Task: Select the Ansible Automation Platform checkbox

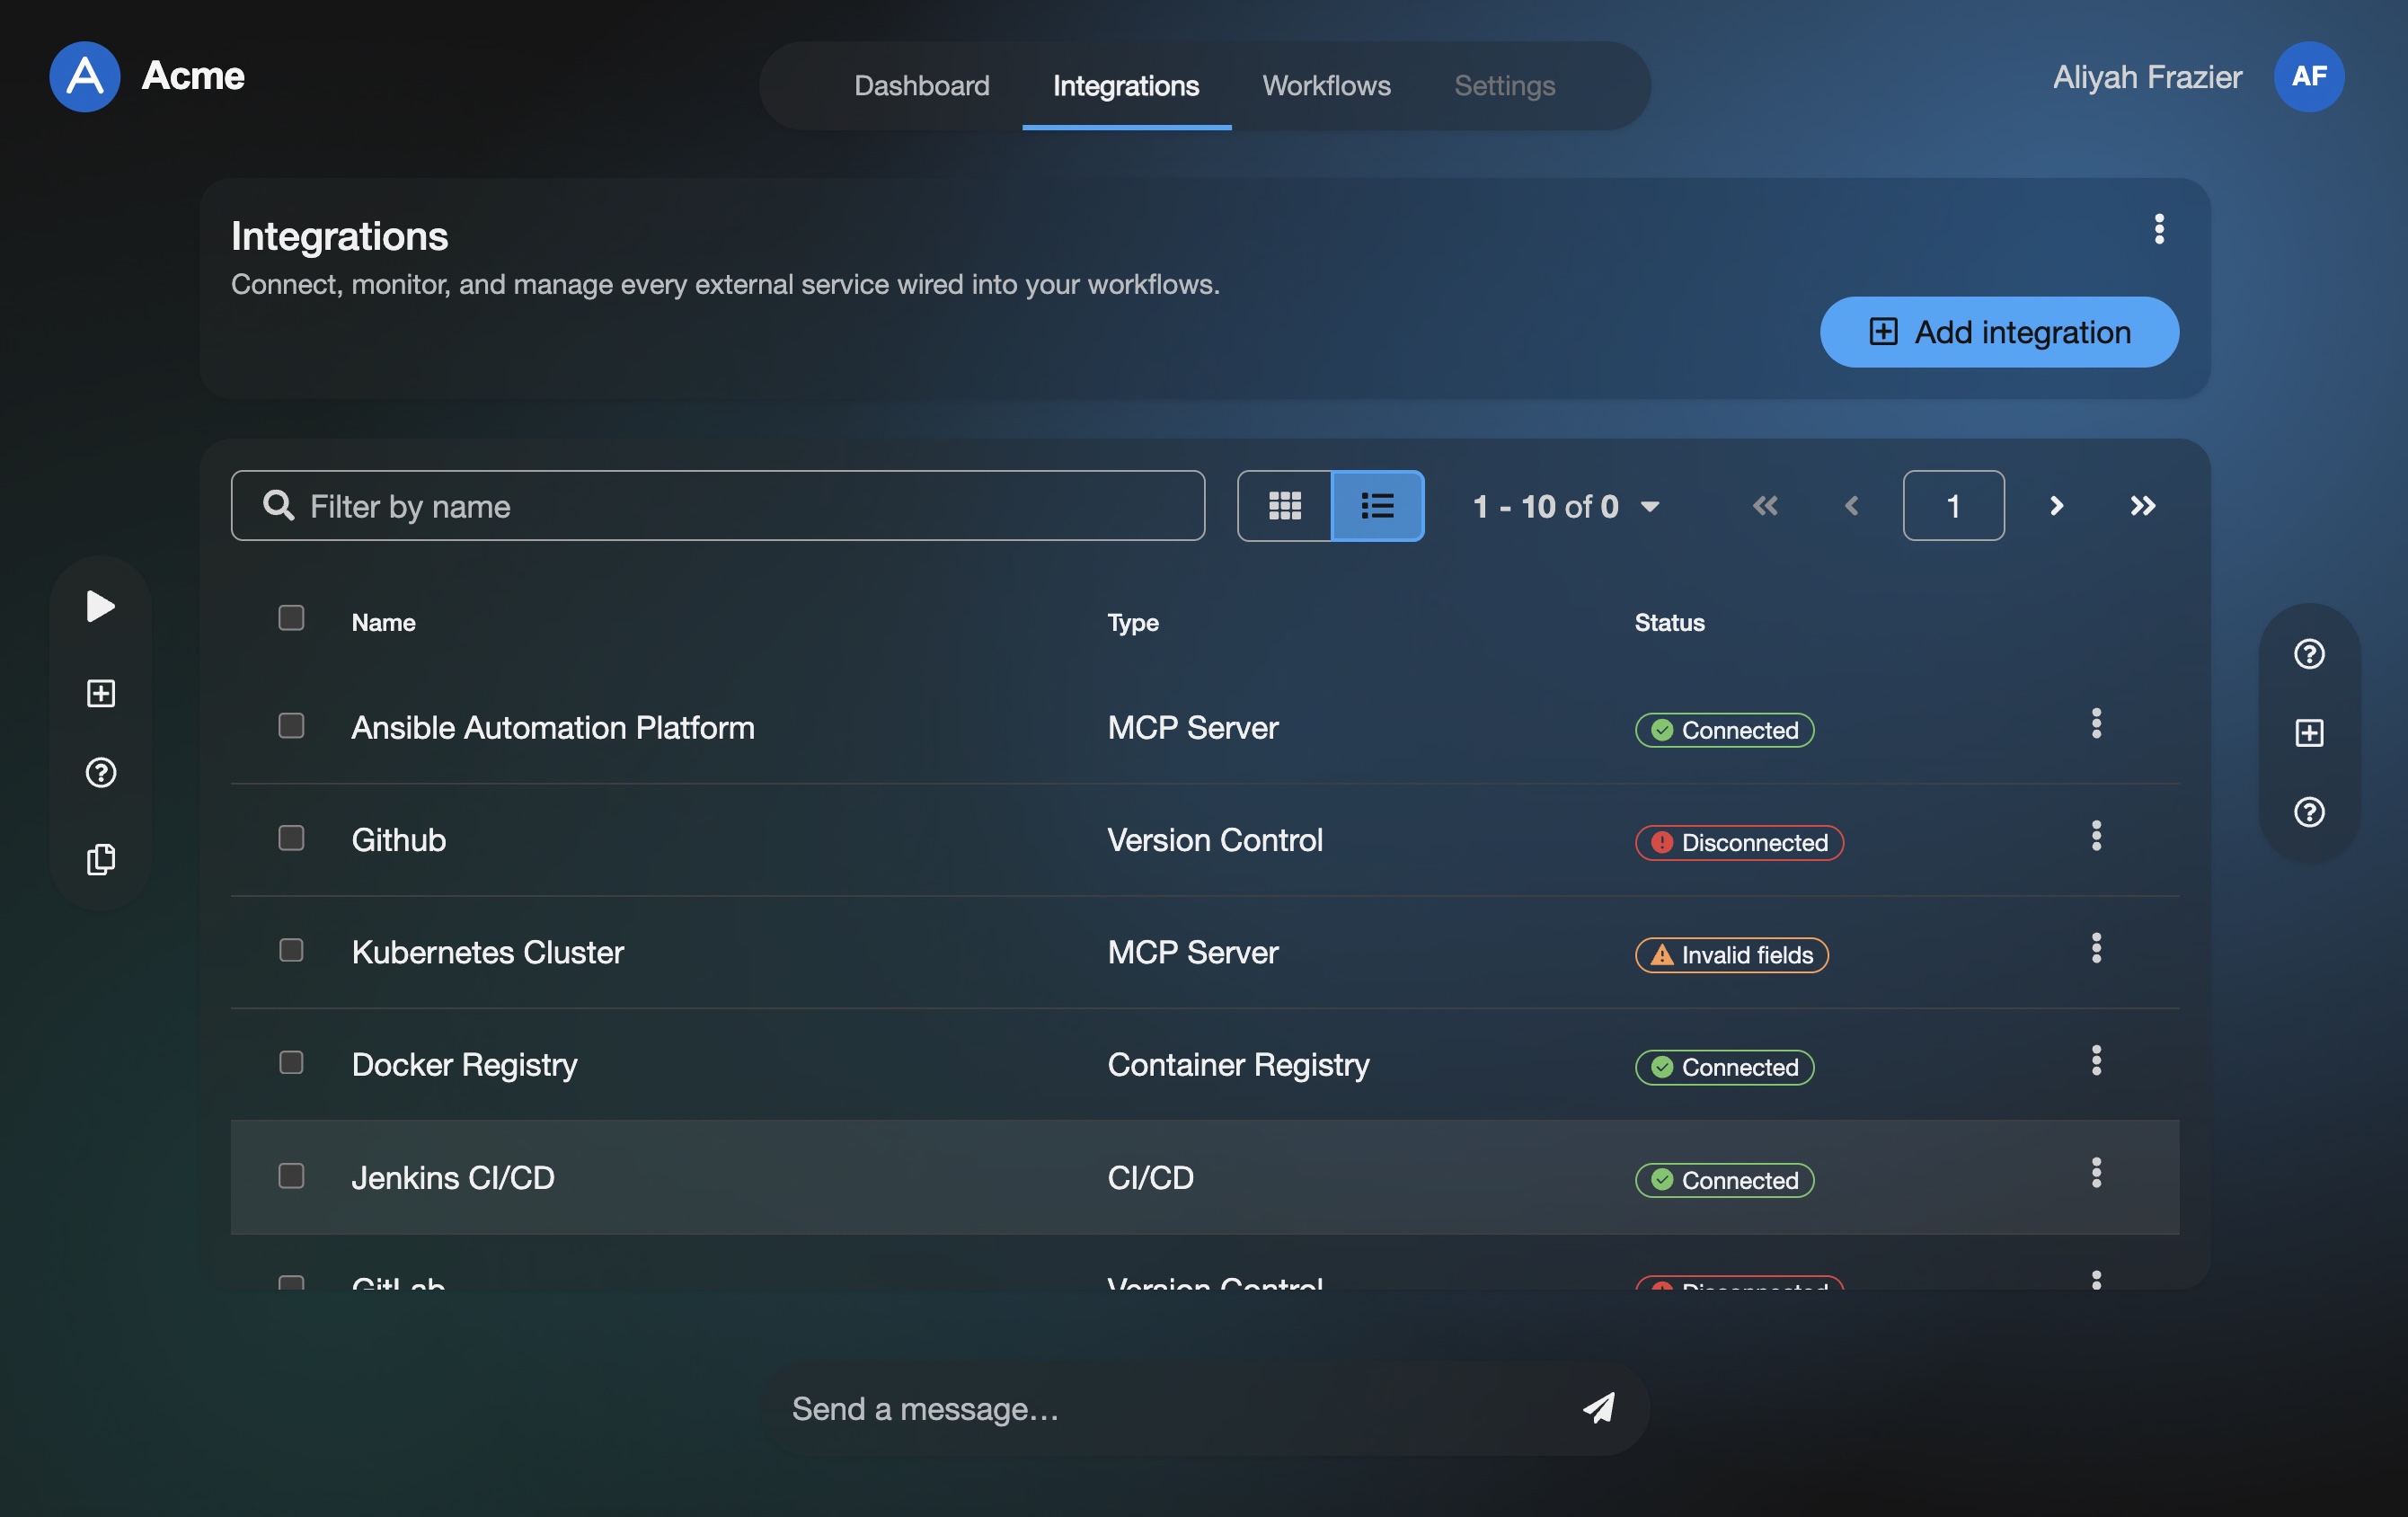Action: tap(291, 726)
